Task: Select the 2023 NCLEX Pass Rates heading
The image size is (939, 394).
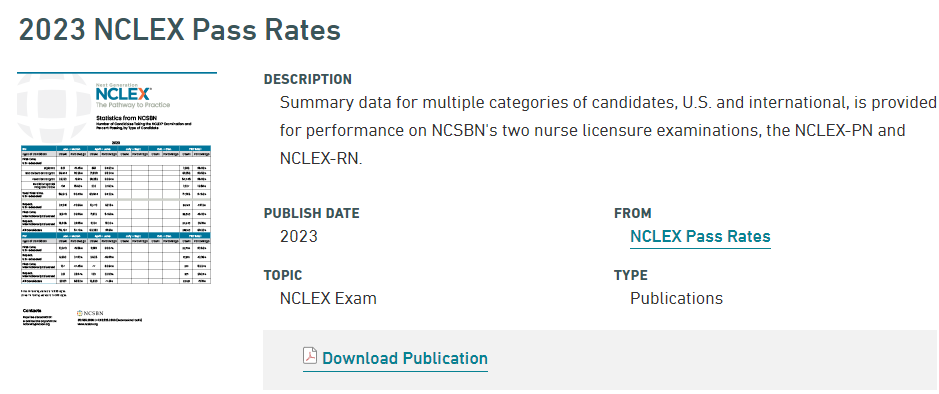Action: click(x=180, y=30)
